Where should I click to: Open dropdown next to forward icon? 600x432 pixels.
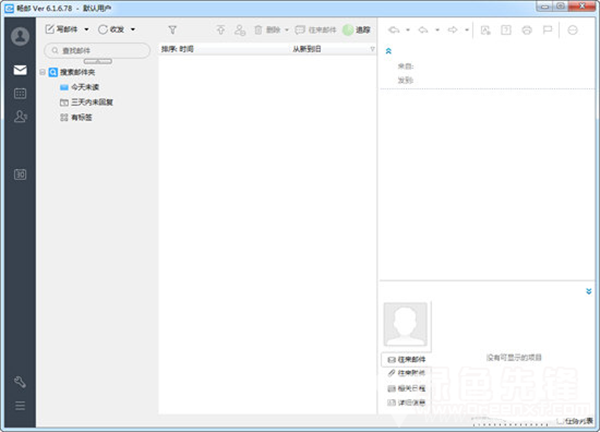(x=467, y=30)
